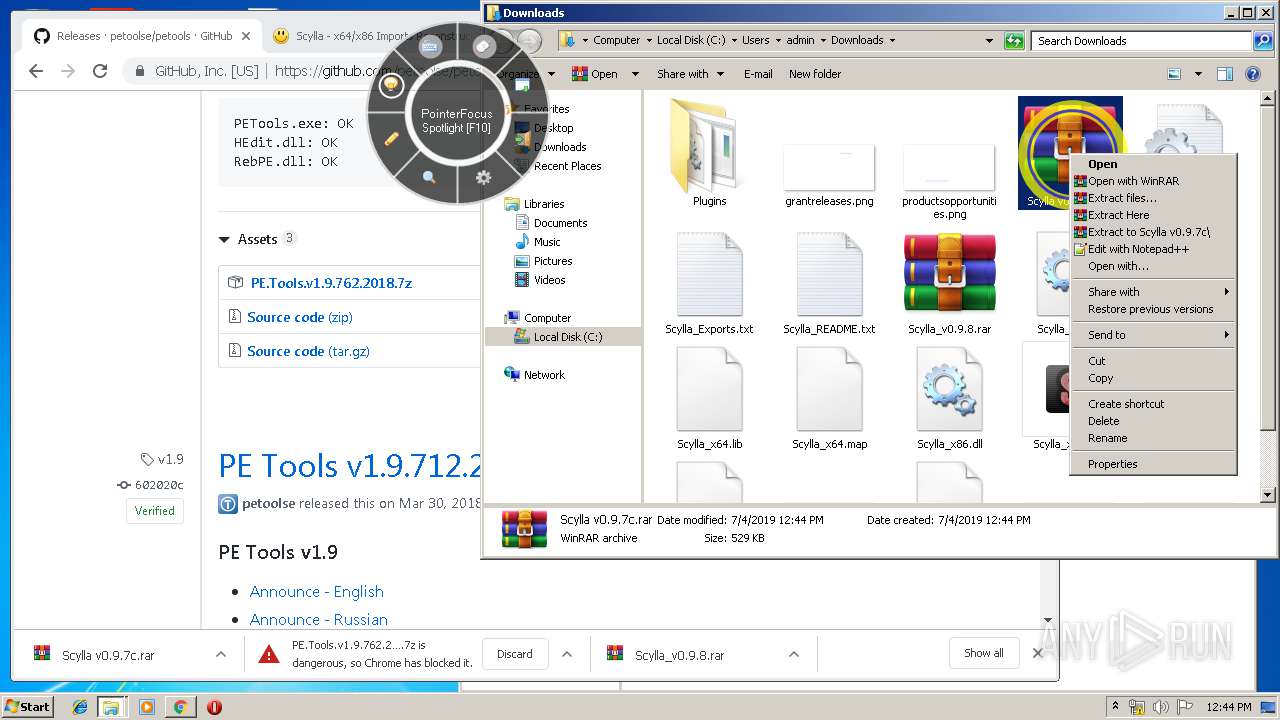Expand the Send to submenu
Image resolution: width=1280 pixels, height=720 pixels.
click(1152, 335)
